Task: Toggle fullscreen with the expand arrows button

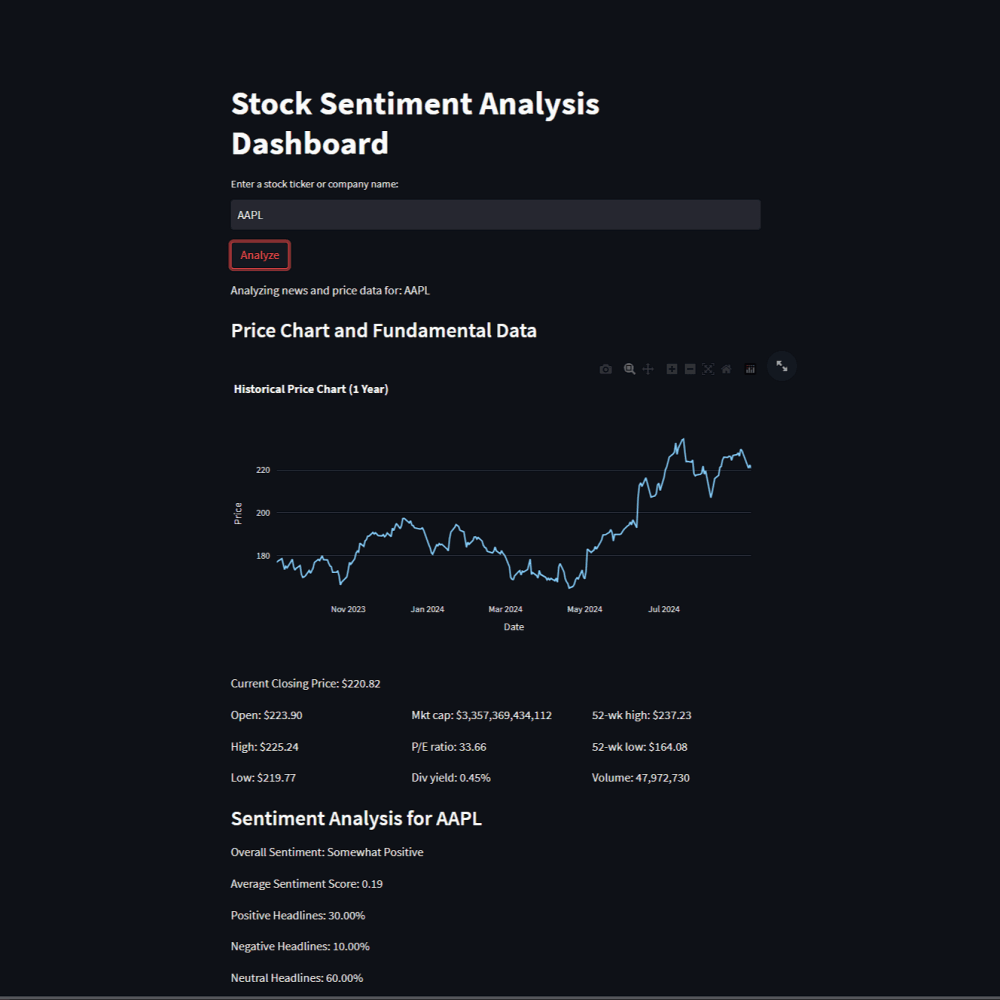Action: pyautogui.click(x=781, y=366)
